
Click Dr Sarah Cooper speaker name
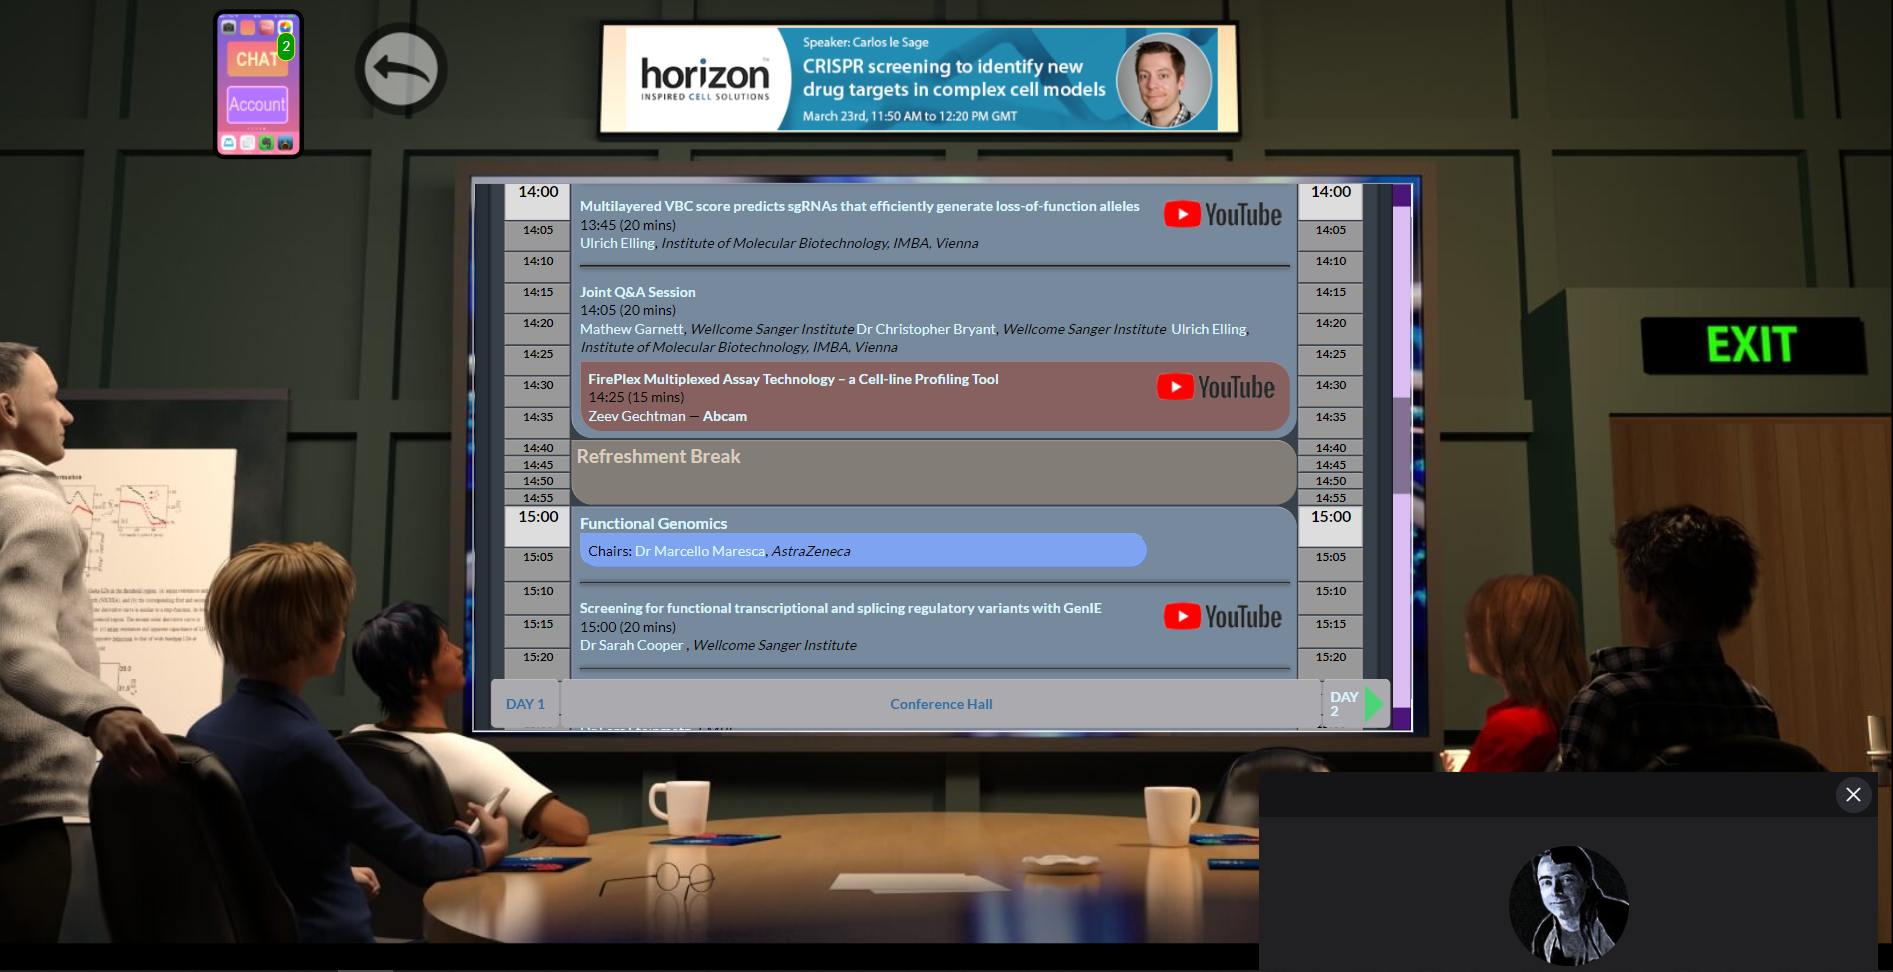tap(631, 645)
